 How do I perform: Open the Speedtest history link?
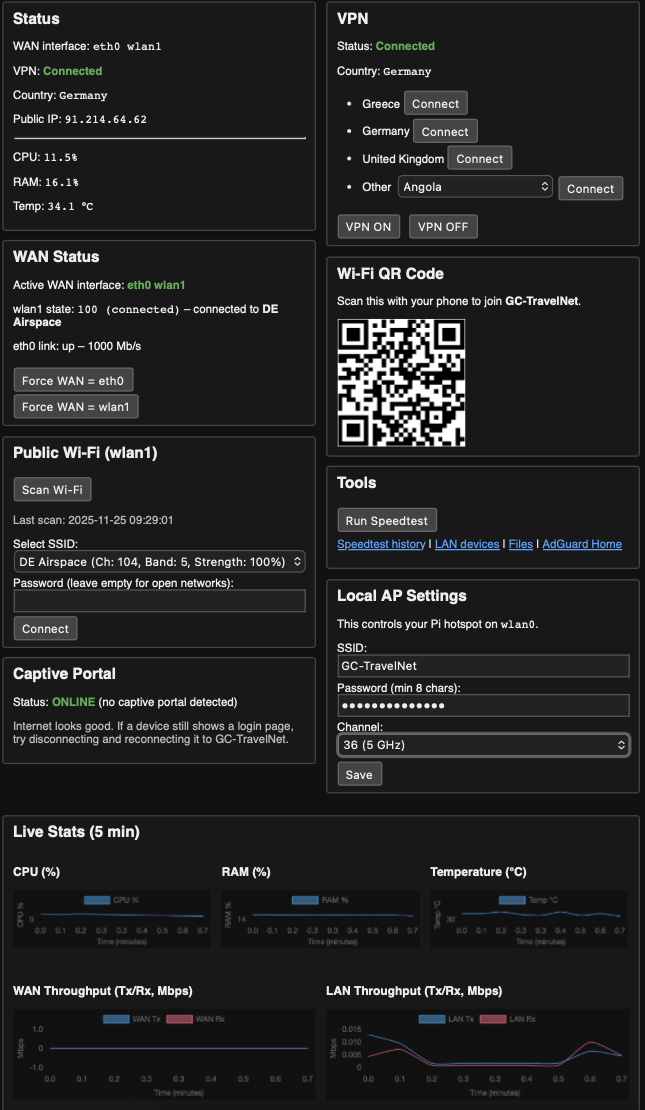(381, 544)
